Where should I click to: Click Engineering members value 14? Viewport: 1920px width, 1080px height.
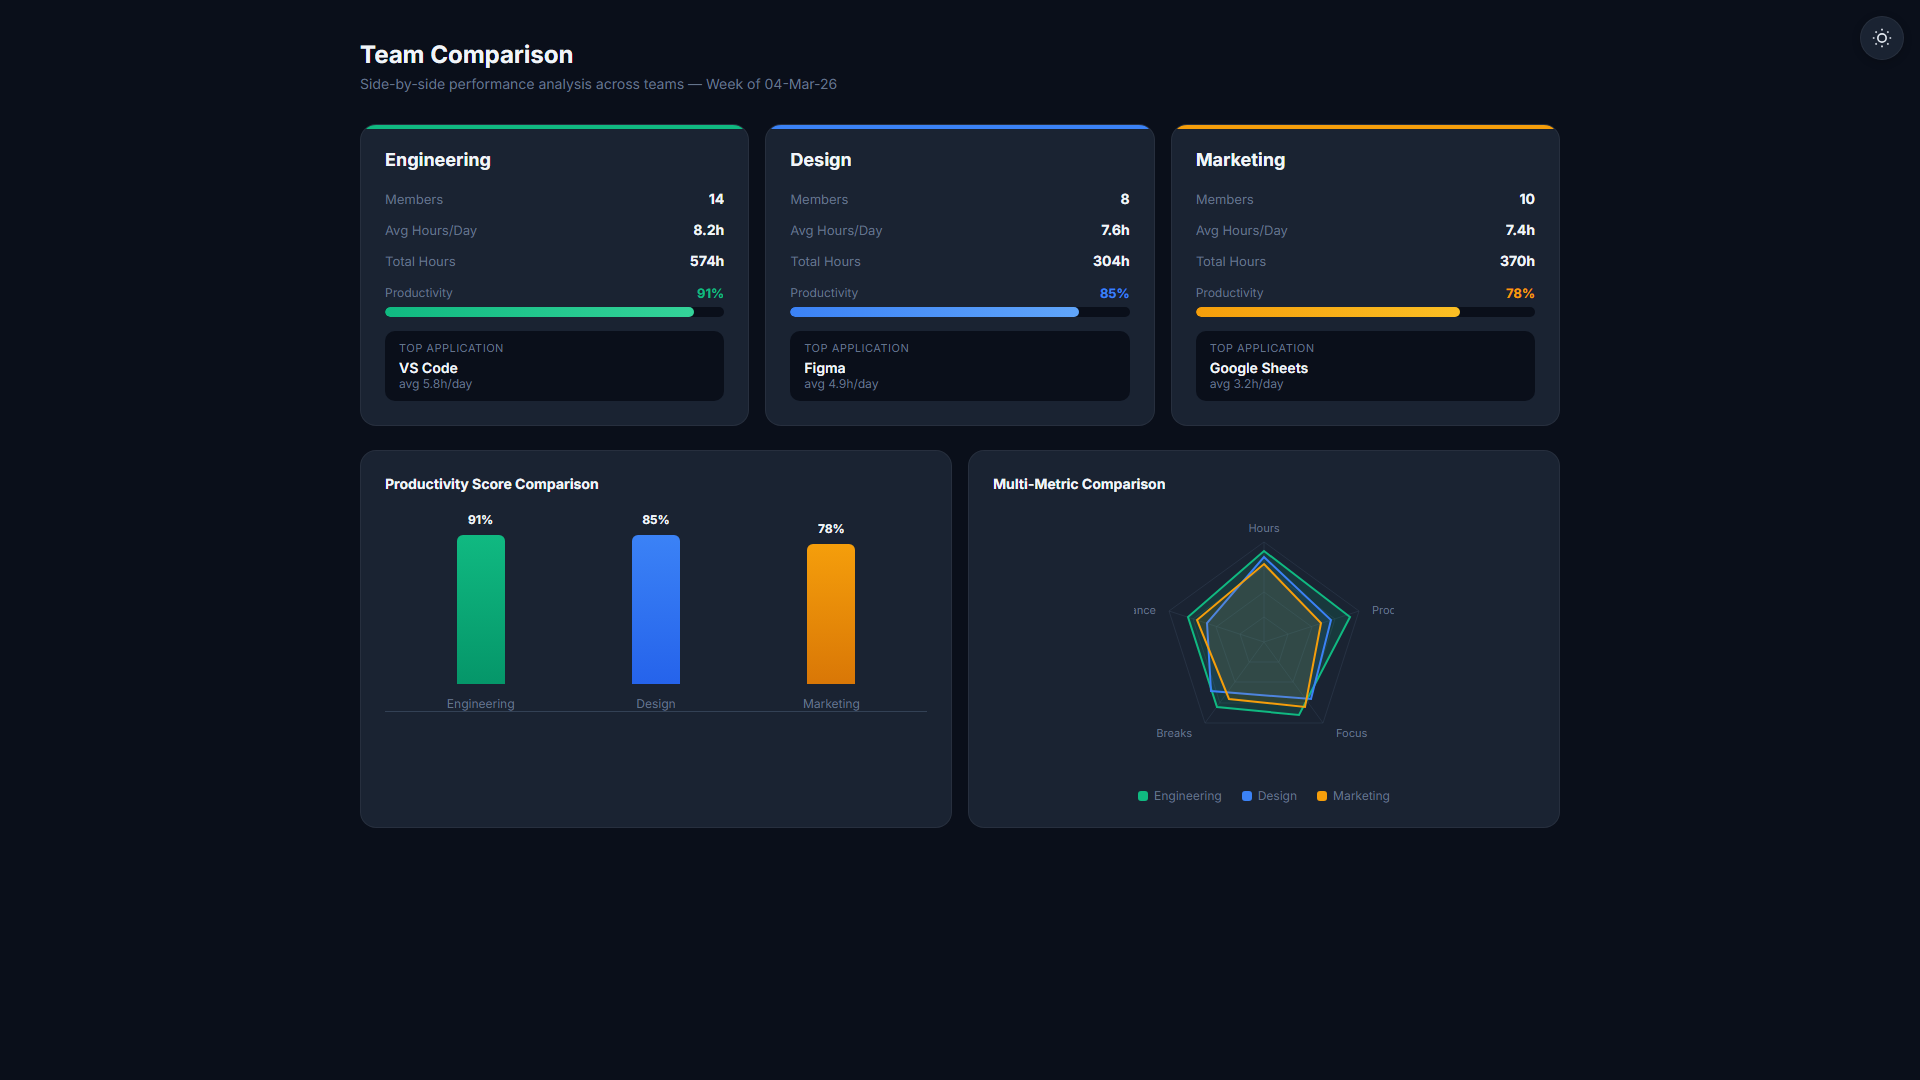click(x=716, y=199)
